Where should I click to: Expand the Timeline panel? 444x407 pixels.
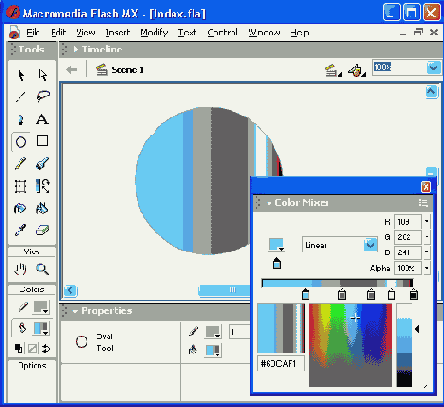pyautogui.click(x=76, y=49)
